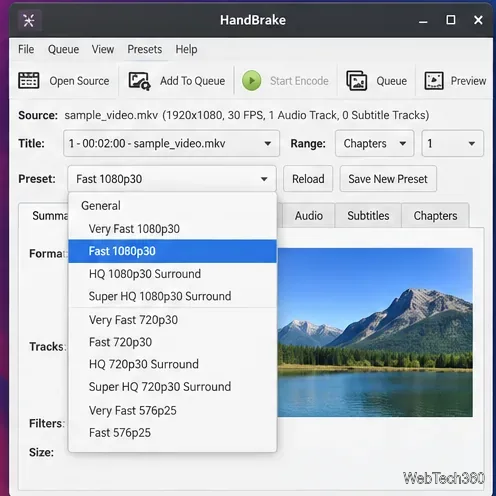Click the Preview toolbar label
Image resolution: width=496 pixels, height=496 pixels.
click(x=468, y=81)
